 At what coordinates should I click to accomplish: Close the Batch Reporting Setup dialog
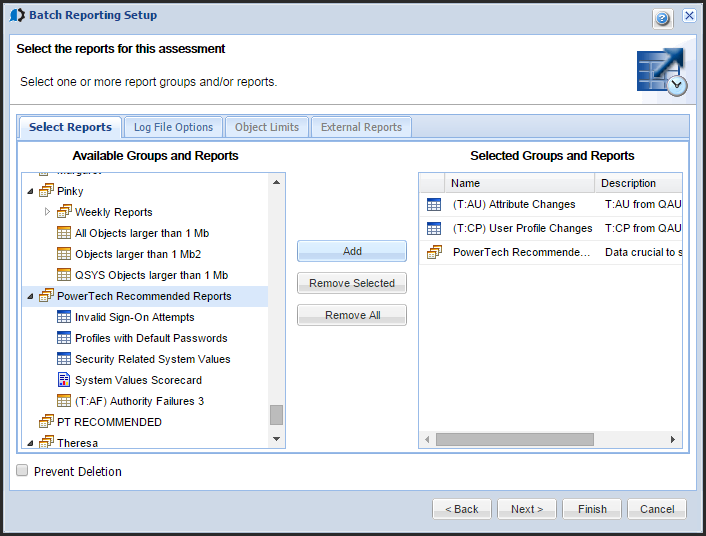[x=689, y=16]
